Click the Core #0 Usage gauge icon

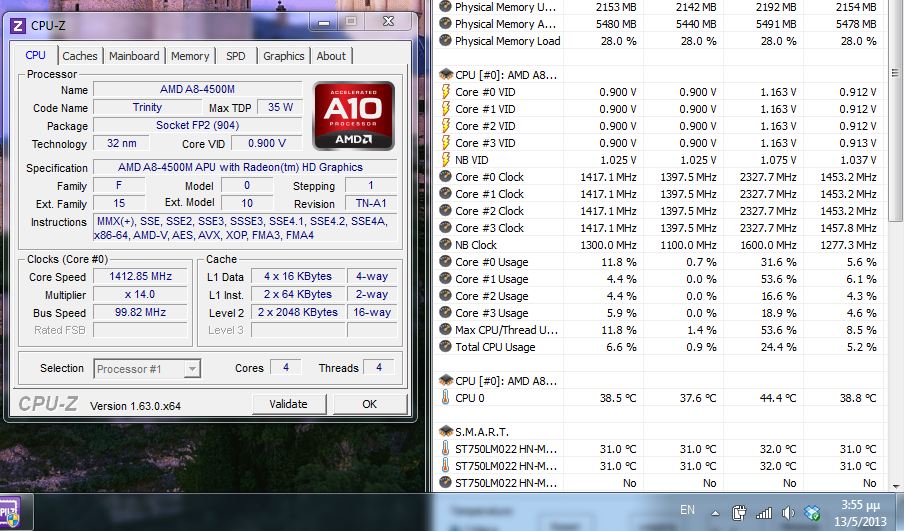(x=445, y=262)
